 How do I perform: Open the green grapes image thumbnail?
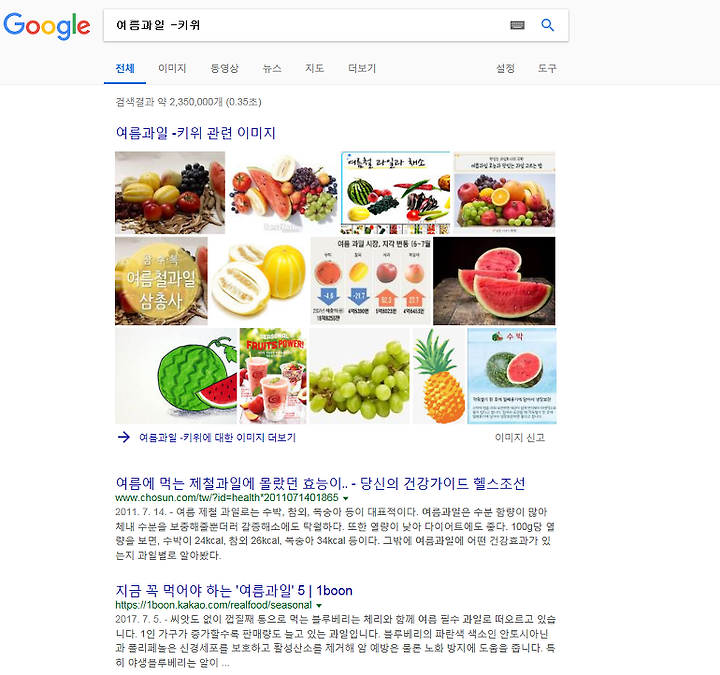(x=359, y=376)
